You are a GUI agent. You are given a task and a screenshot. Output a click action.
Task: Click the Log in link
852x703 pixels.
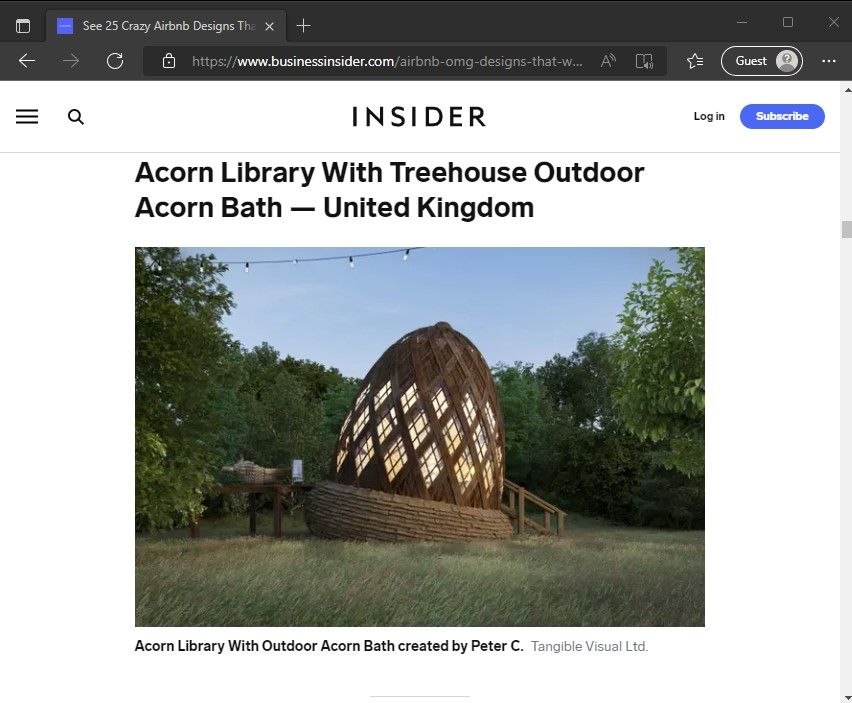(709, 116)
